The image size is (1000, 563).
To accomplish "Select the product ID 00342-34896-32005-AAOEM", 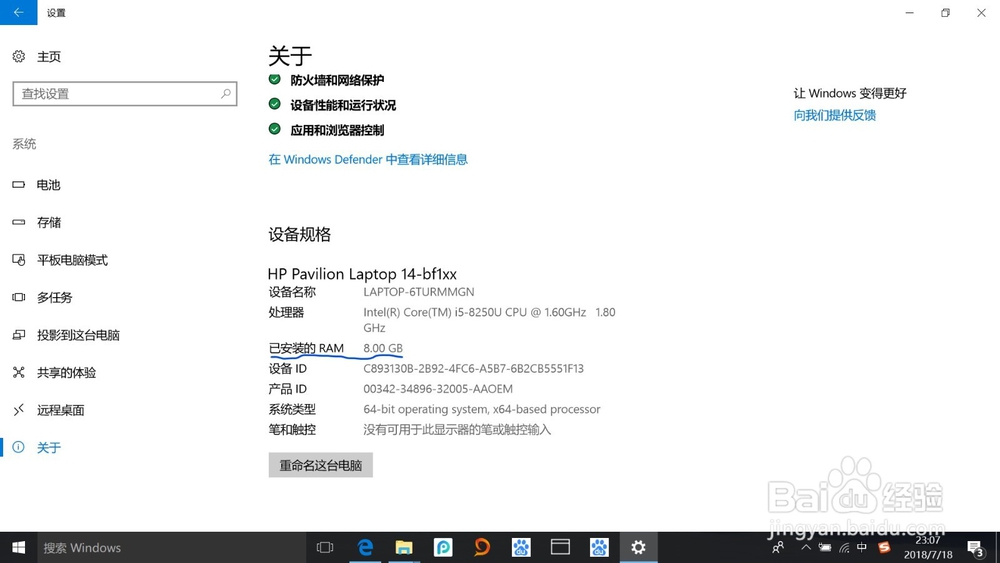I will point(438,389).
